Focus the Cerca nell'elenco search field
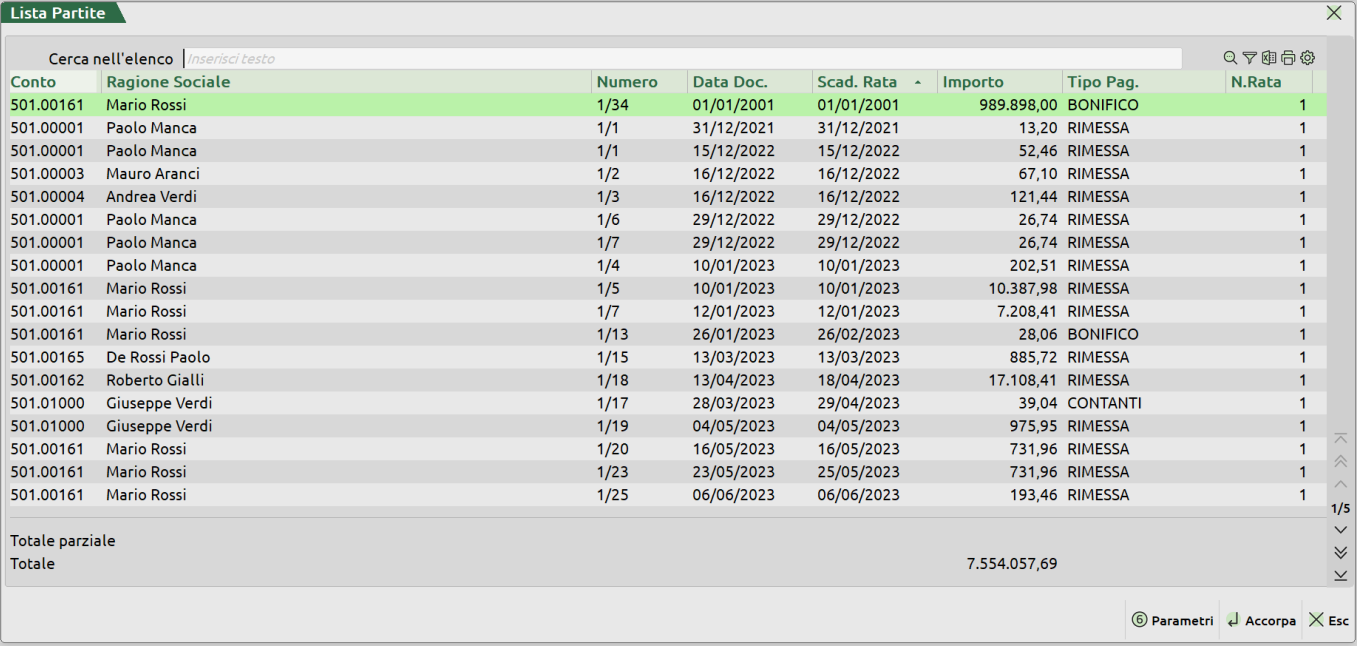The height and width of the screenshot is (648, 1357). click(680, 59)
